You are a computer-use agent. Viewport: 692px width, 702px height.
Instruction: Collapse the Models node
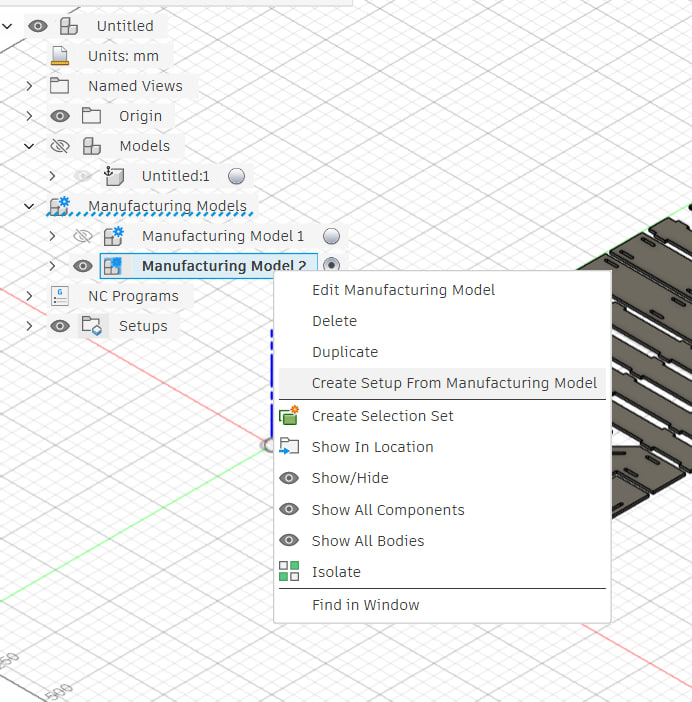(x=29, y=146)
